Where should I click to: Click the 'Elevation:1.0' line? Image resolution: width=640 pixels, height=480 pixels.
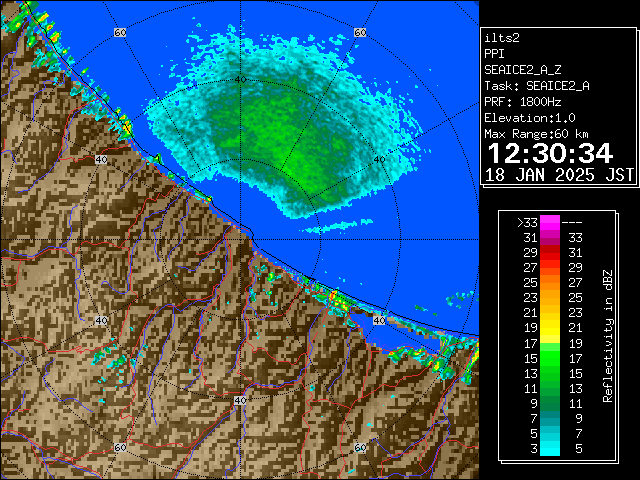tap(530, 118)
